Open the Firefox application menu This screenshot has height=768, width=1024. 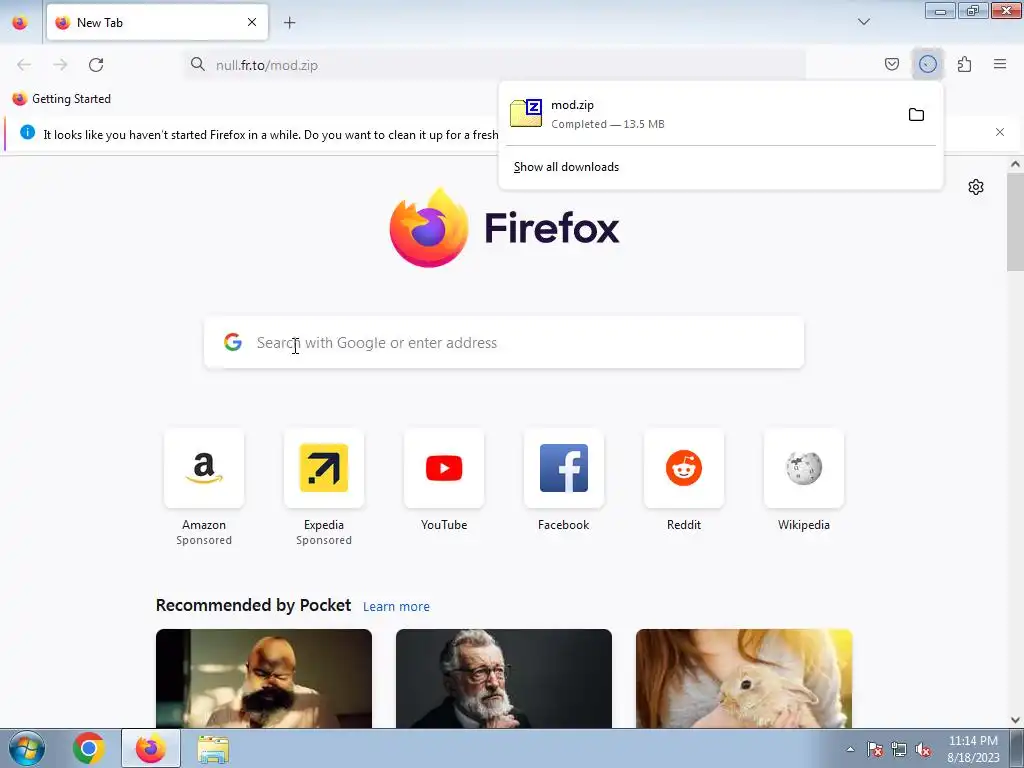click(1000, 64)
